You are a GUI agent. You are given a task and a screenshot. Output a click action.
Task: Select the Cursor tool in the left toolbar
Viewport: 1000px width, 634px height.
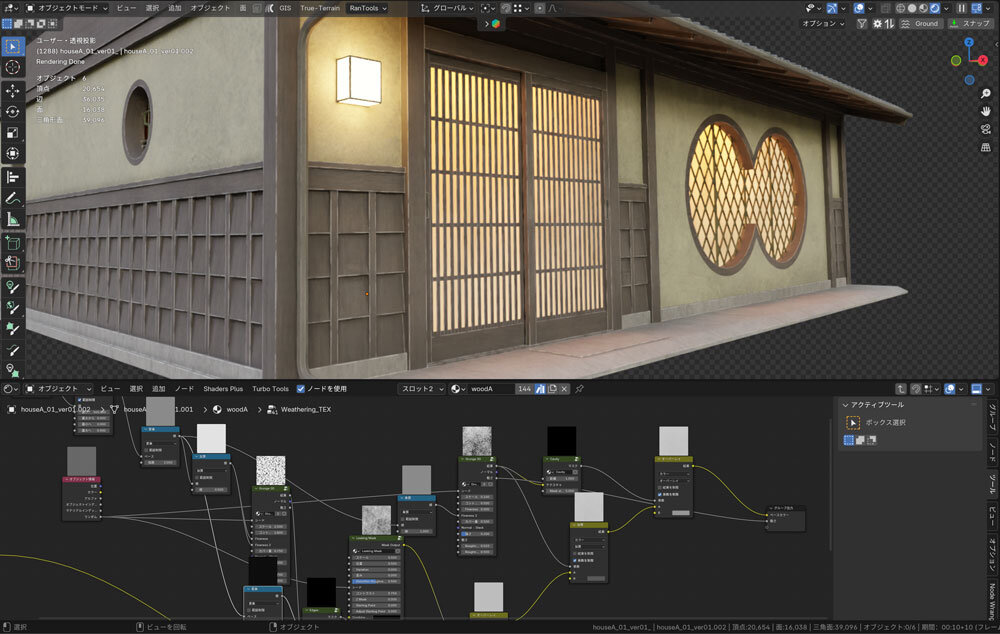tap(13, 67)
